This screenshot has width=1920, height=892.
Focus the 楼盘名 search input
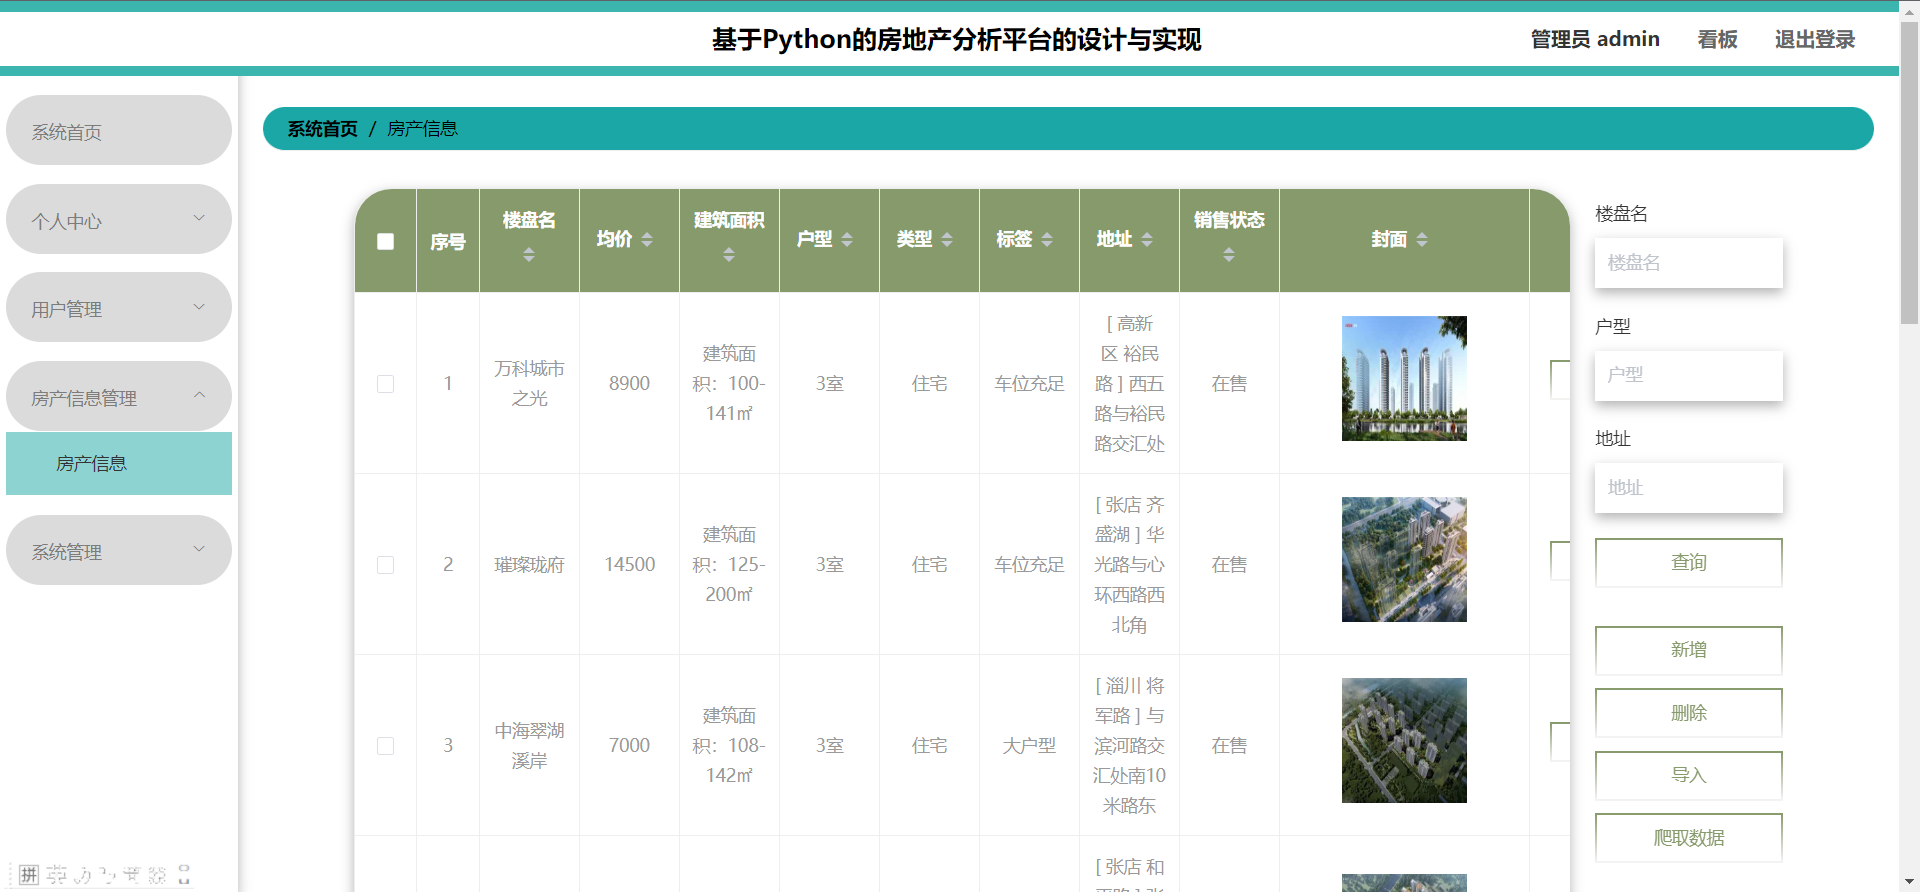click(1688, 263)
